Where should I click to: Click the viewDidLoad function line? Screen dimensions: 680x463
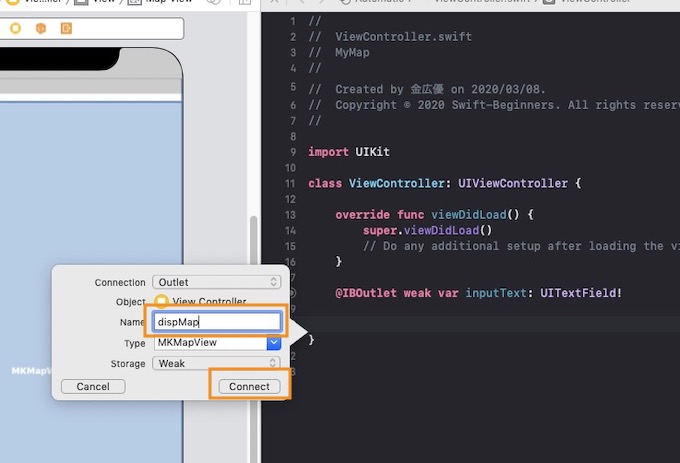point(435,215)
